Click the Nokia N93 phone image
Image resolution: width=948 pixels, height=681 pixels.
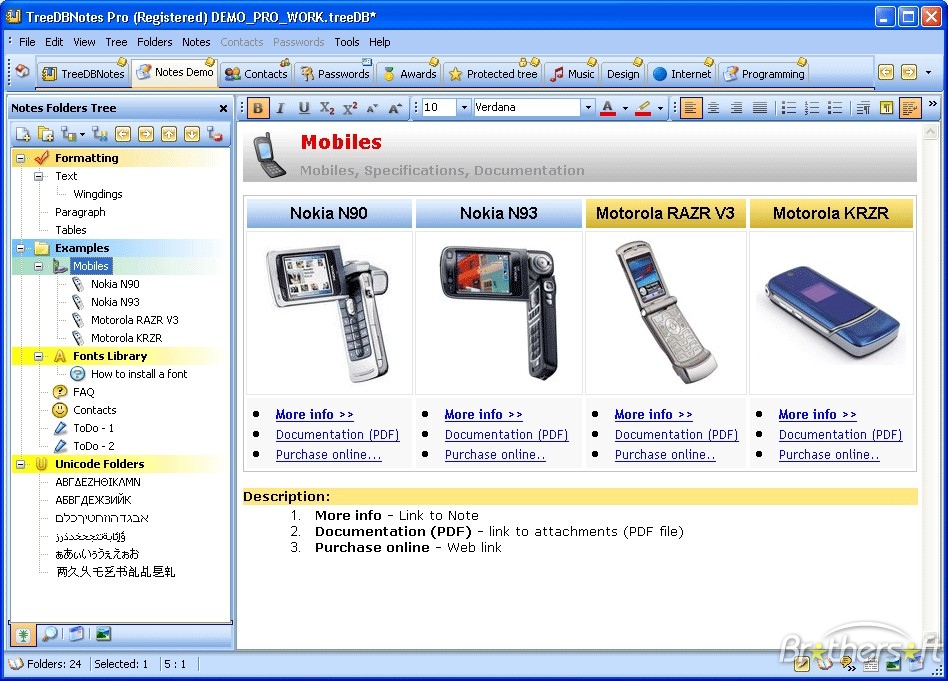498,313
